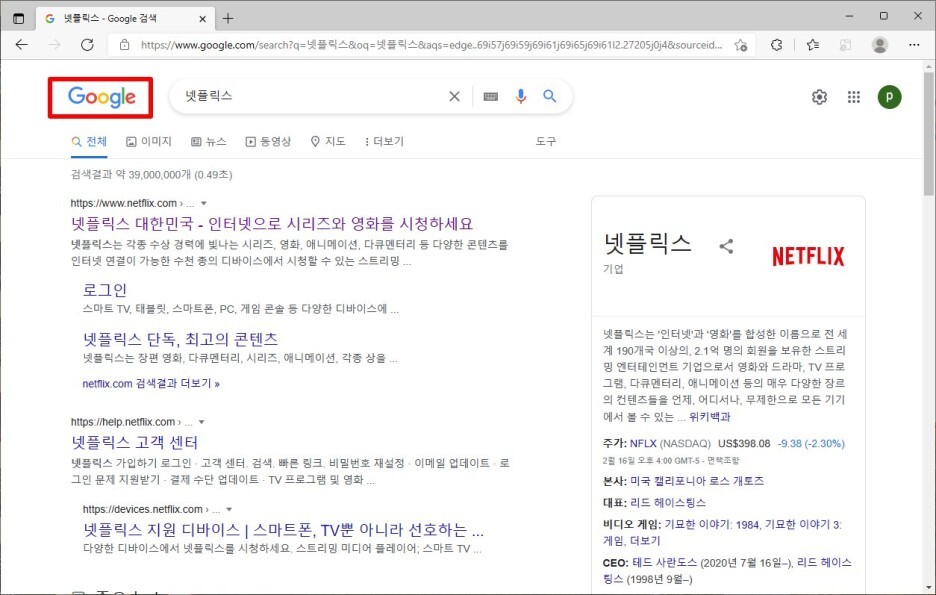Image resolution: width=936 pixels, height=595 pixels.
Task: Open 넷플릭스 지원 디바이스 result
Action: click(x=284, y=530)
